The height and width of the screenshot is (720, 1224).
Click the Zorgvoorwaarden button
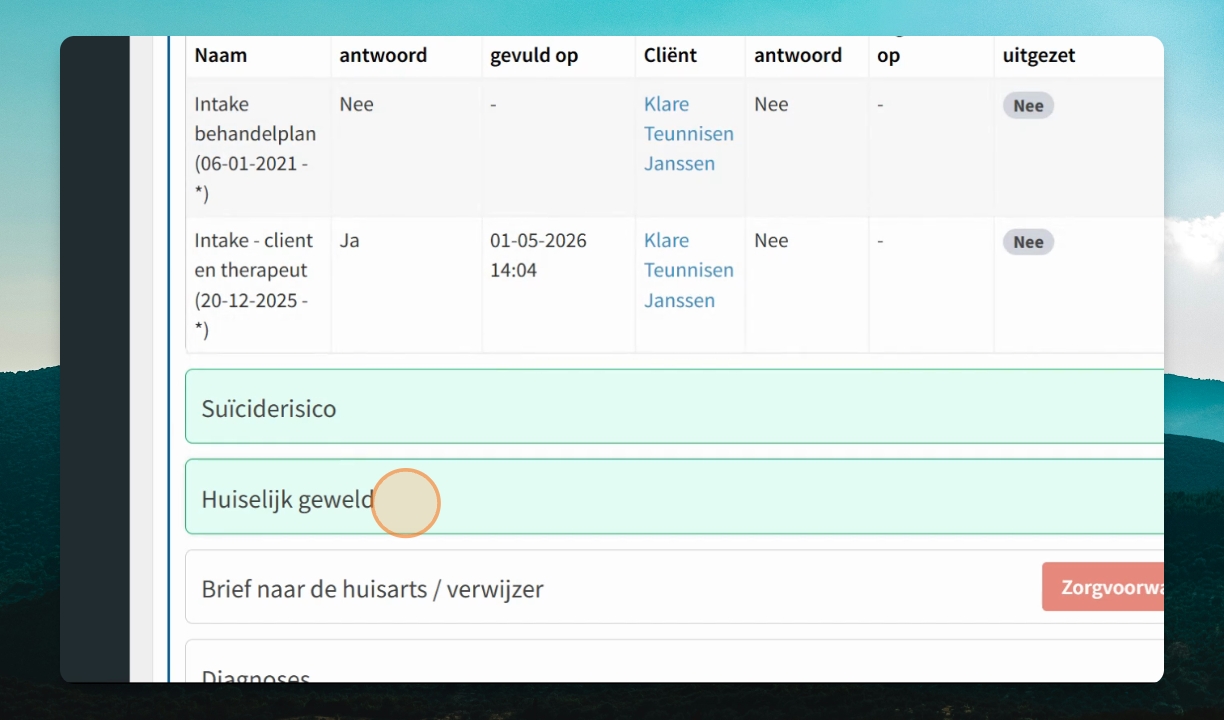tap(1103, 587)
